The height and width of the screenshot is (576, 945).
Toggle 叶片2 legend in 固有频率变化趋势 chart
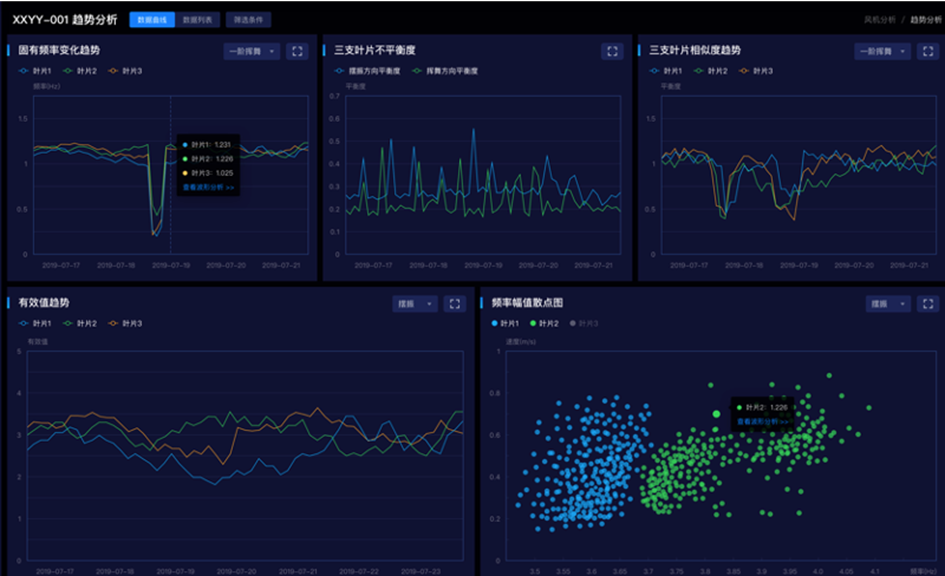[x=80, y=71]
